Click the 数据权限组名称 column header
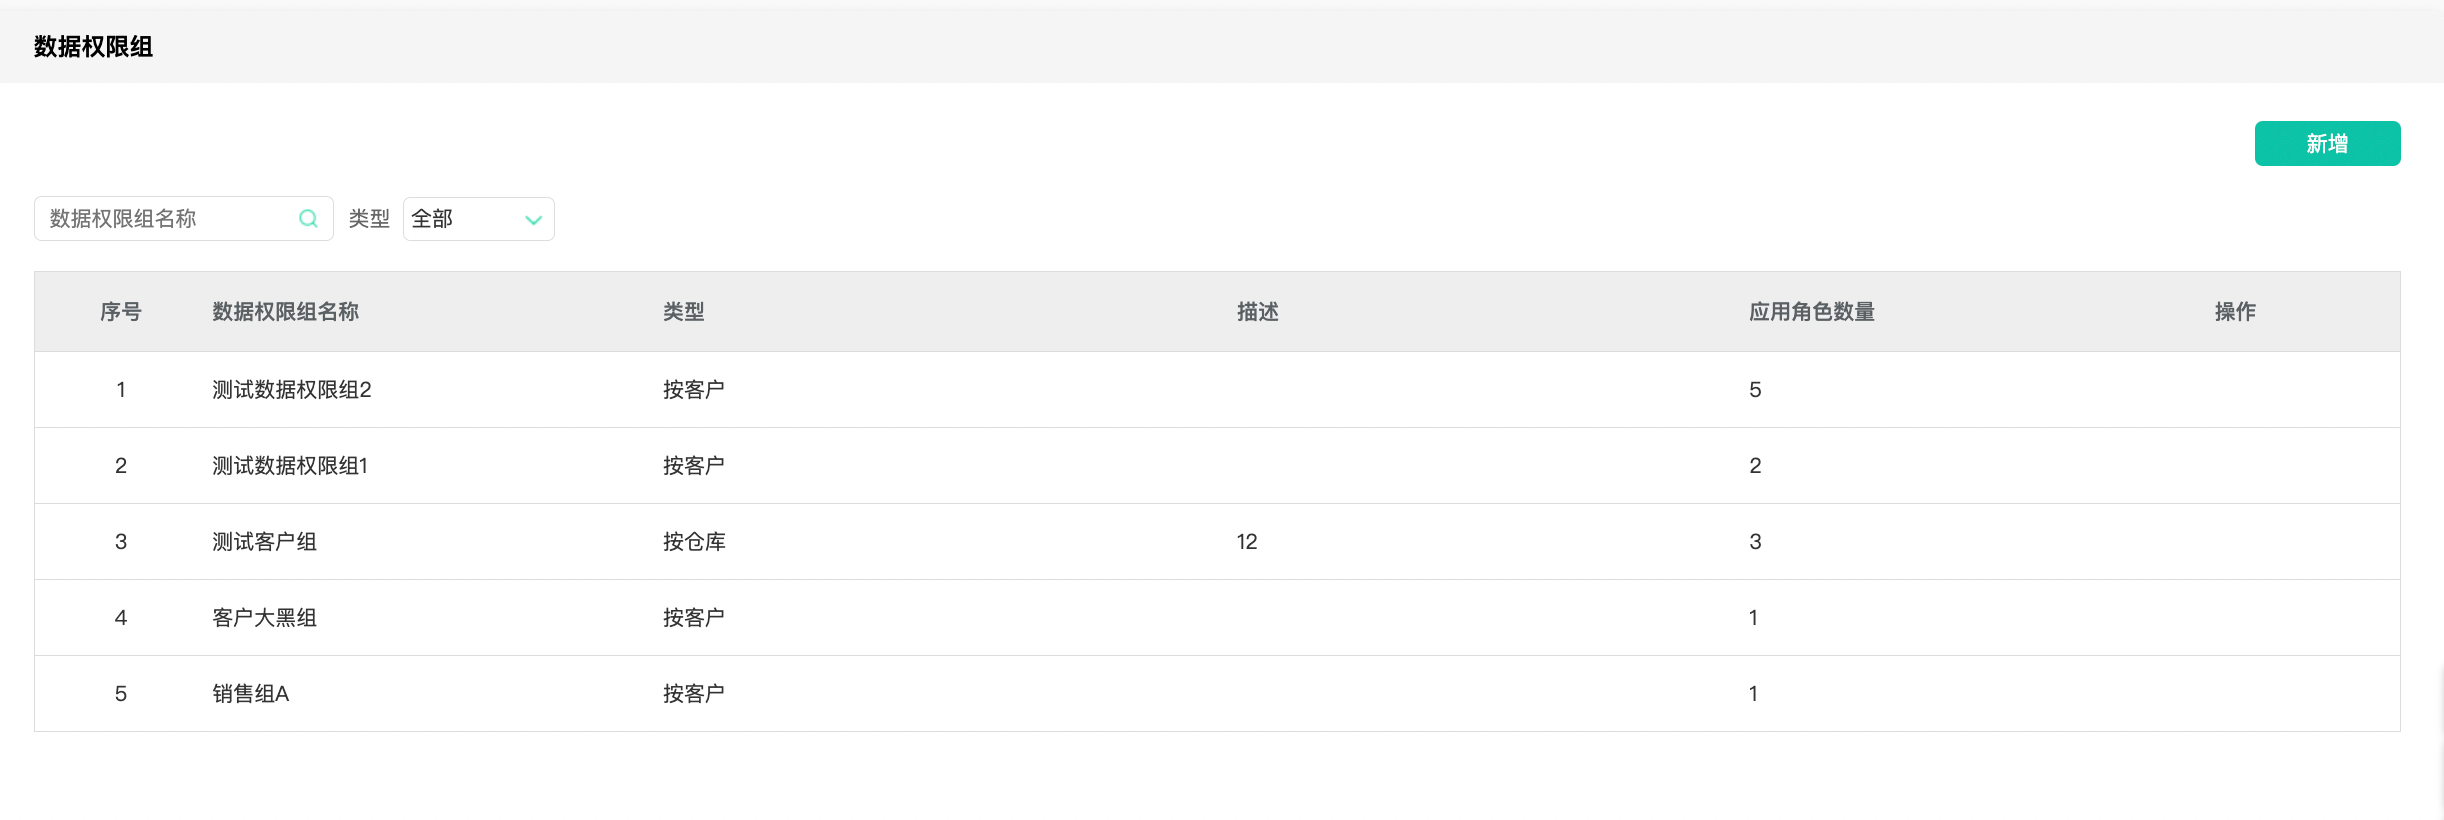Viewport: 2444px width, 820px height. [x=285, y=311]
